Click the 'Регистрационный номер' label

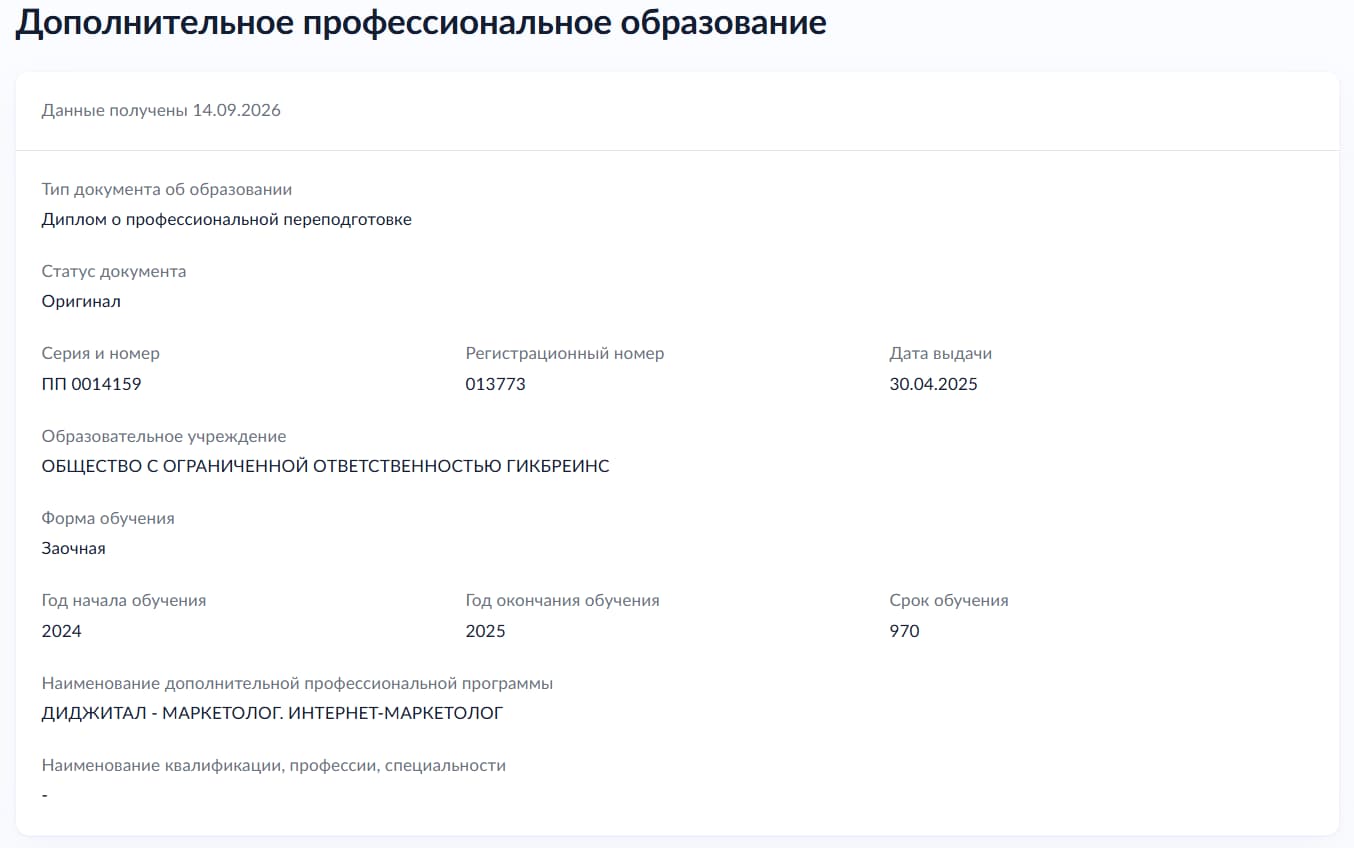(565, 353)
